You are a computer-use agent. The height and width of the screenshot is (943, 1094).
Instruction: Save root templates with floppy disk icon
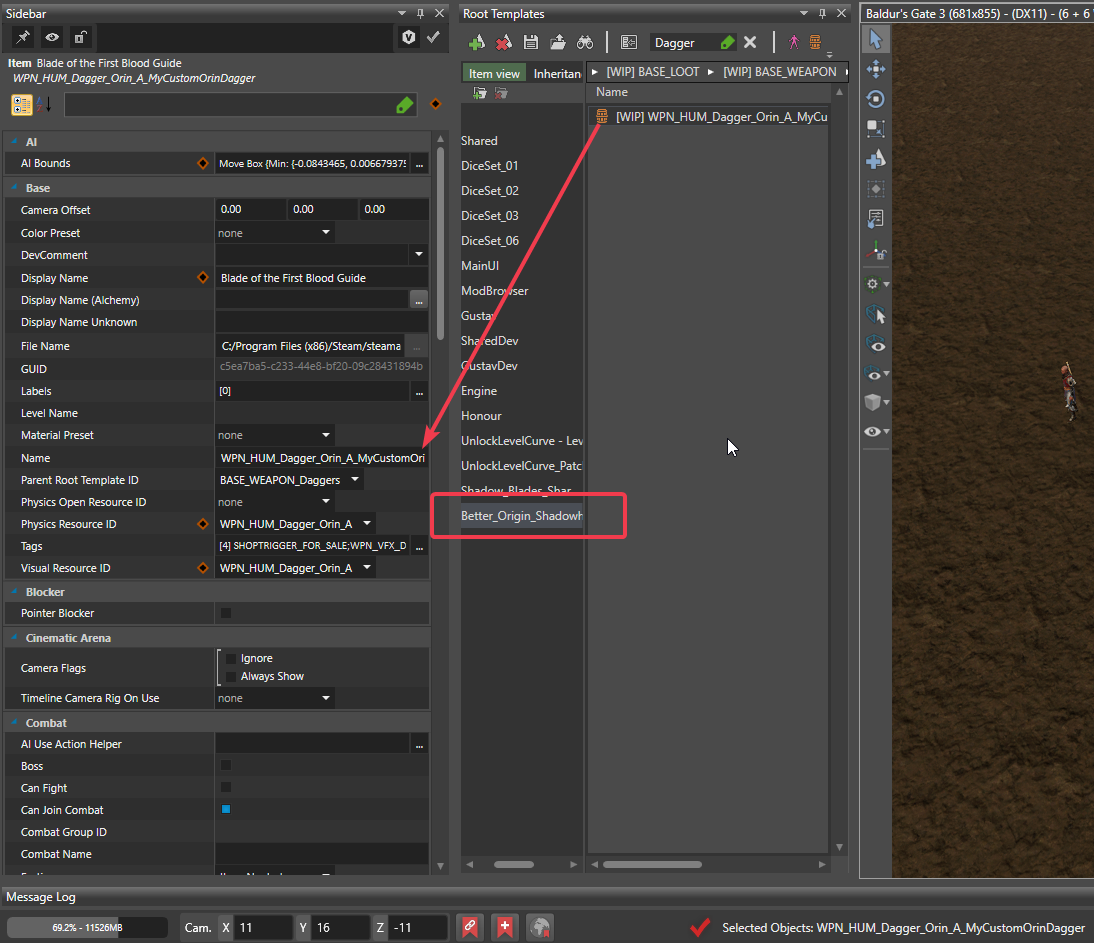[x=531, y=42]
